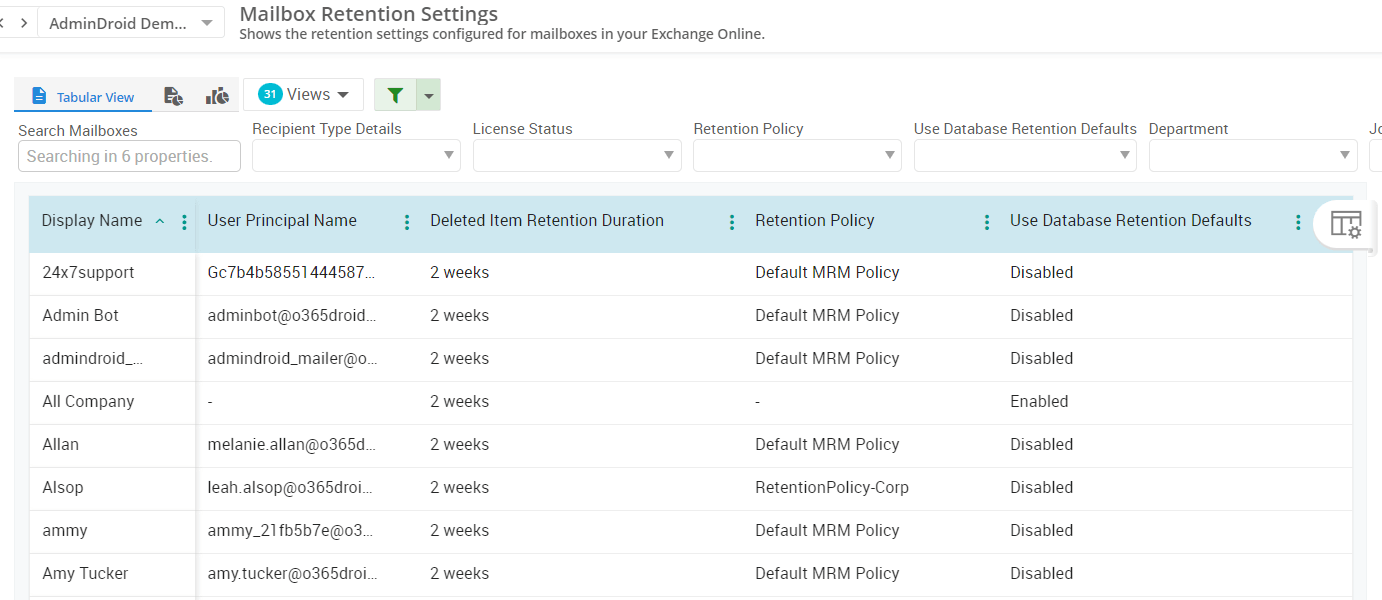The height and width of the screenshot is (600, 1382).
Task: Open Display Name column options menu
Action: point(184,222)
